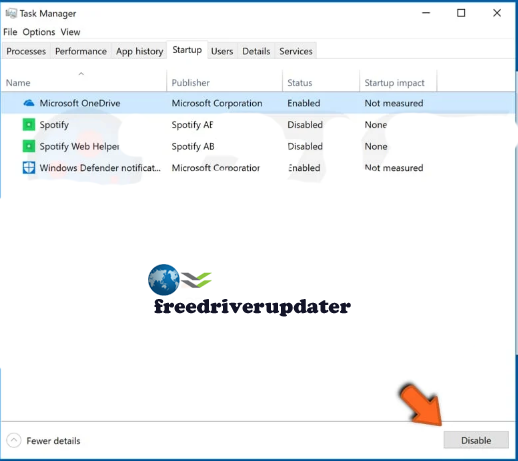This screenshot has width=518, height=461.
Task: Minimize the Task Manager window
Action: [426, 13]
